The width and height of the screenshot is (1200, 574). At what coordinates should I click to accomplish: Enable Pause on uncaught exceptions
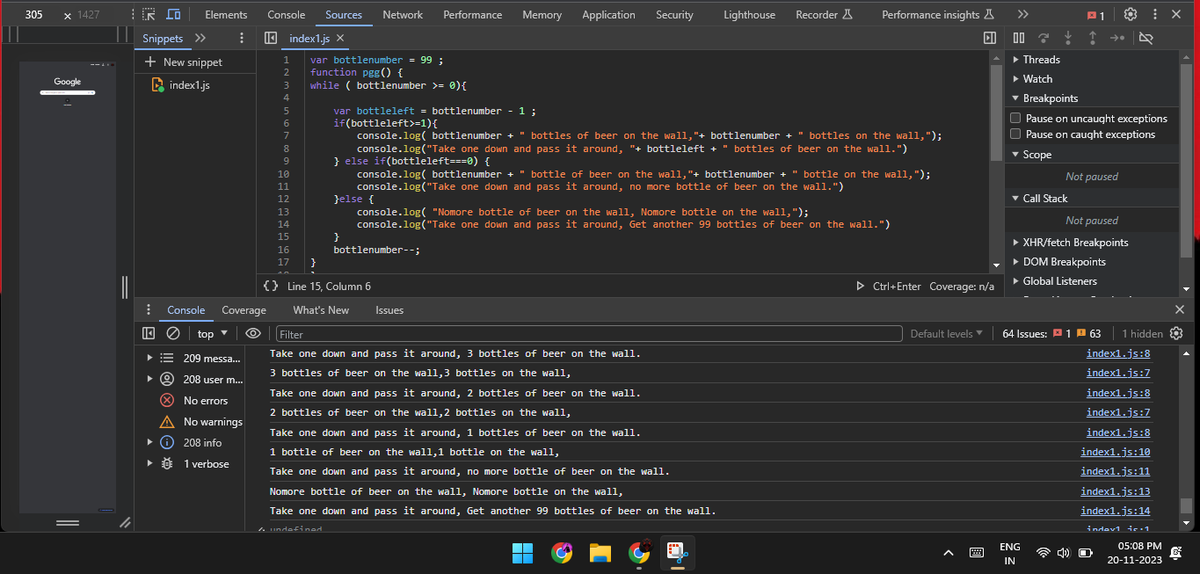[x=1016, y=118]
